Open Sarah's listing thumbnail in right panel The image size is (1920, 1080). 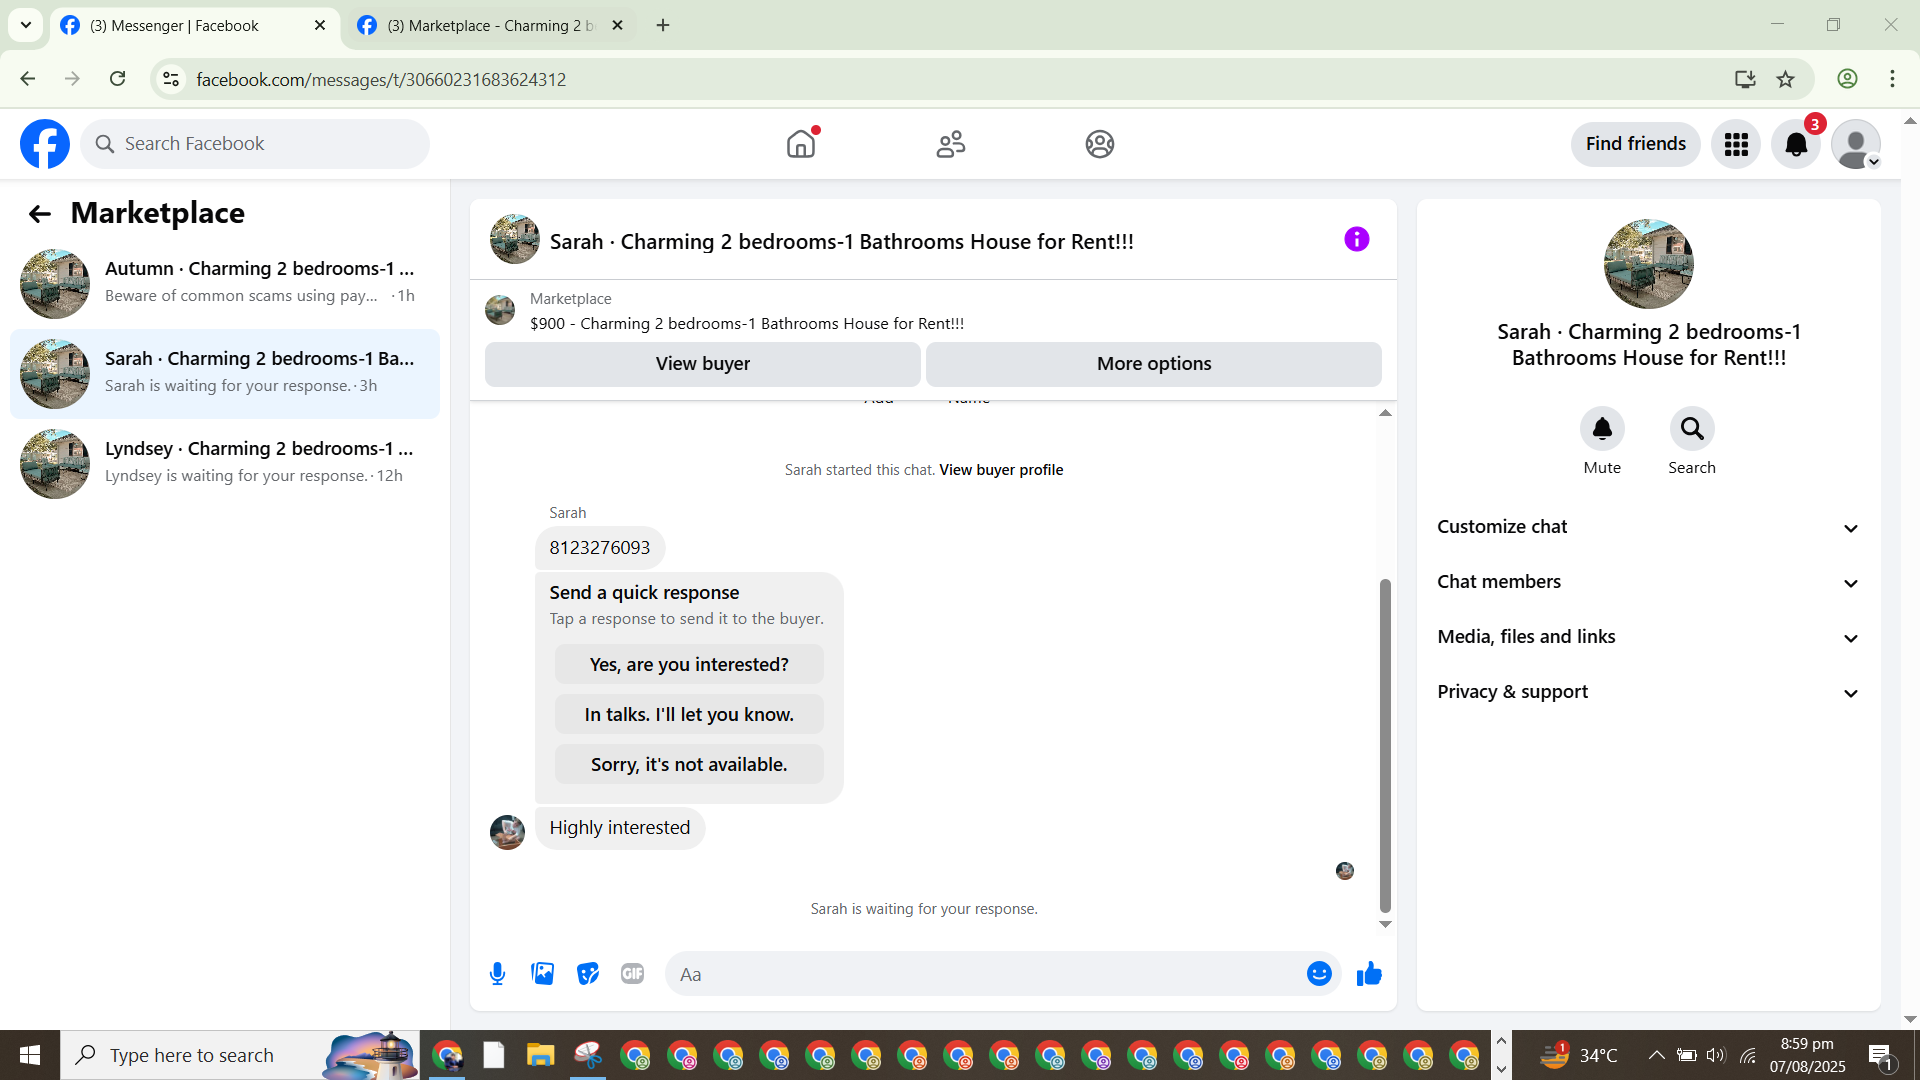pos(1649,264)
